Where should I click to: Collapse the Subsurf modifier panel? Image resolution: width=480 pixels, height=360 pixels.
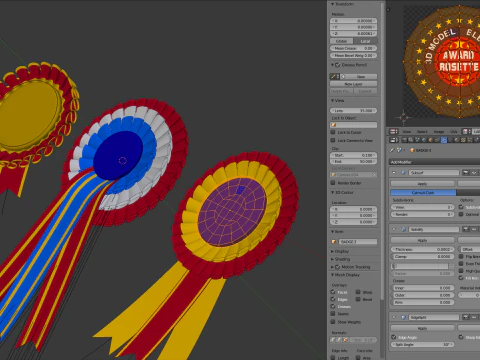(394, 173)
